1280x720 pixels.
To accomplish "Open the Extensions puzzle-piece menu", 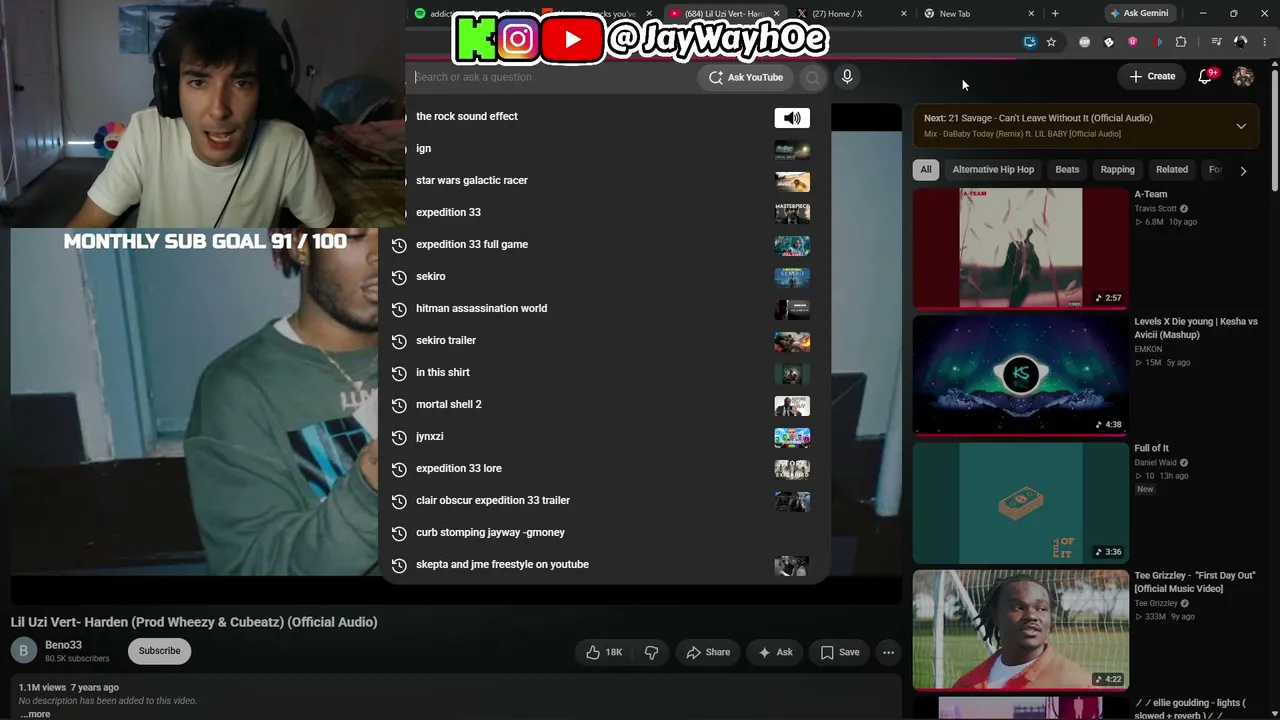I will [x=1181, y=42].
